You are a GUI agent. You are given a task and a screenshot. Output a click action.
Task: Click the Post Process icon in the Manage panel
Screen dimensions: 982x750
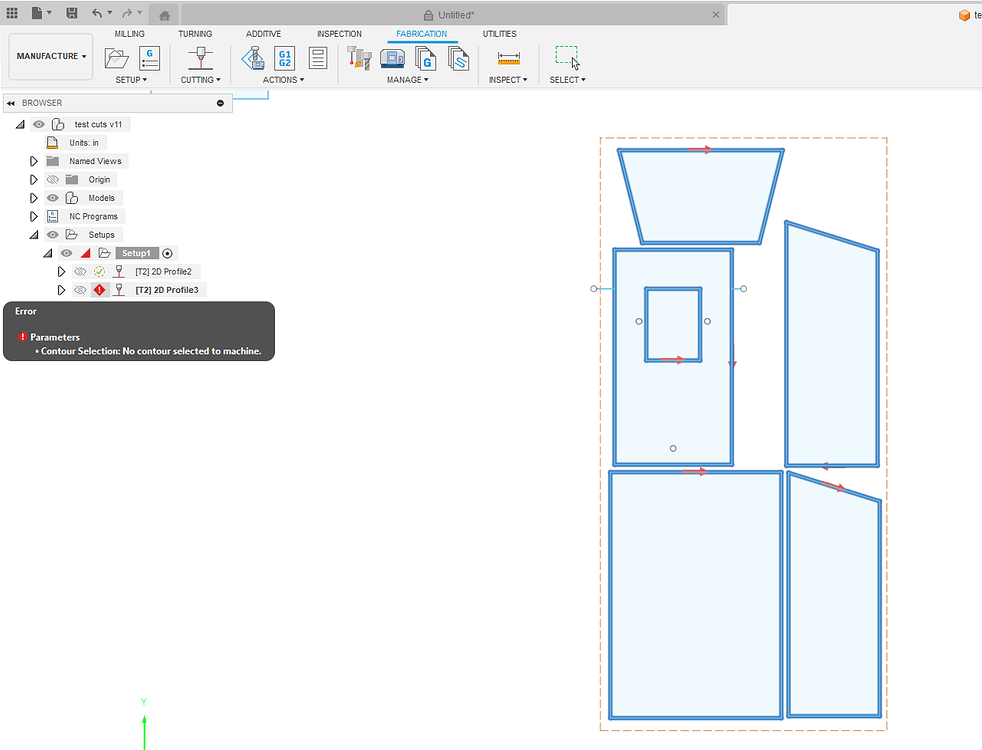coord(428,59)
